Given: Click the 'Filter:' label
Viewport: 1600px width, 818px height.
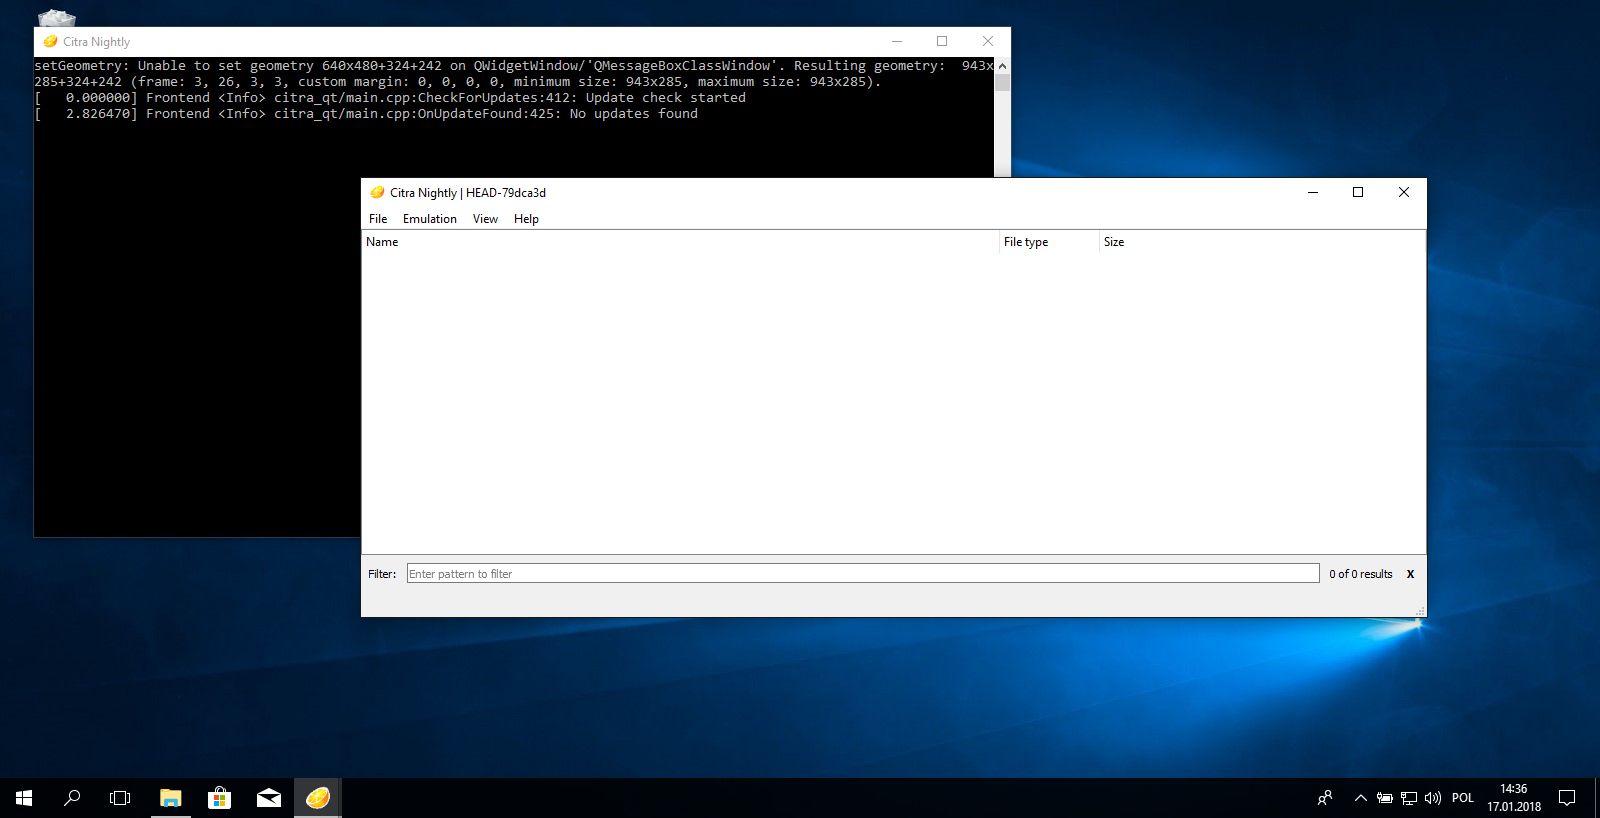Looking at the screenshot, I should [382, 574].
